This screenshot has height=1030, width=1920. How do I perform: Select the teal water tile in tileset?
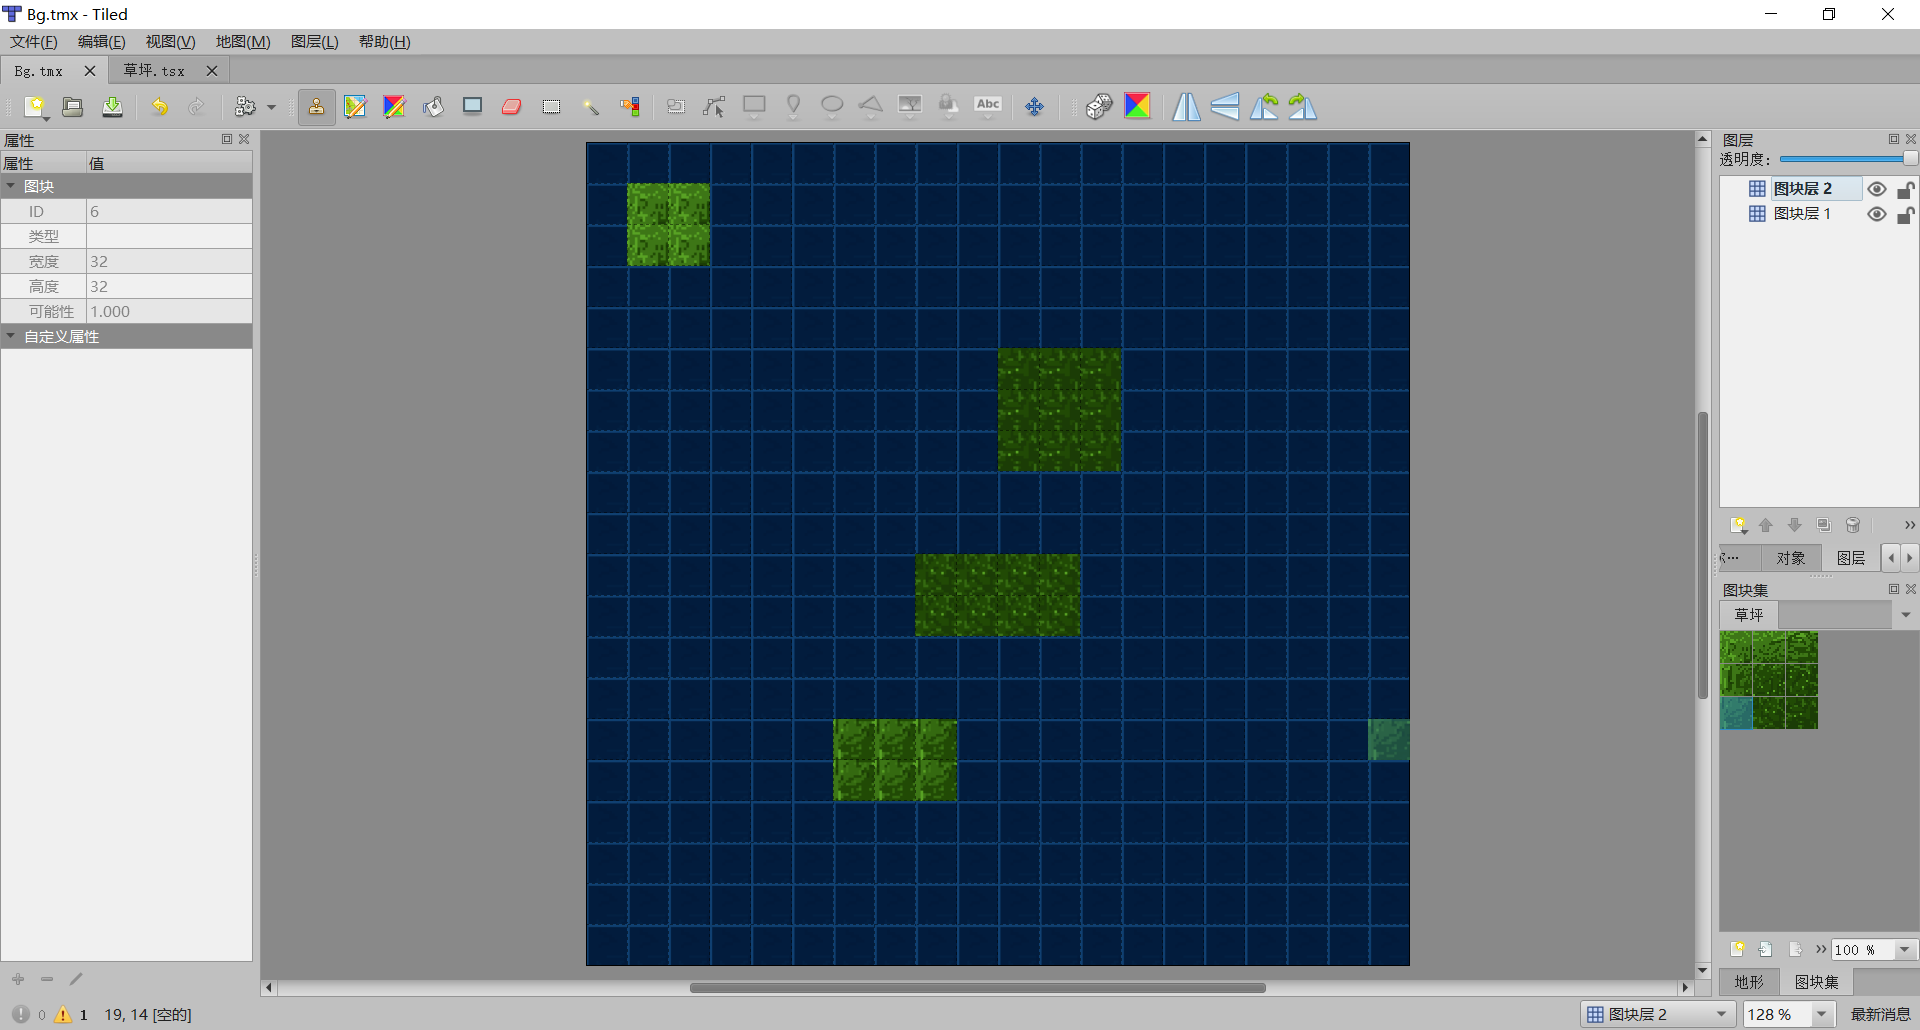click(x=1736, y=713)
